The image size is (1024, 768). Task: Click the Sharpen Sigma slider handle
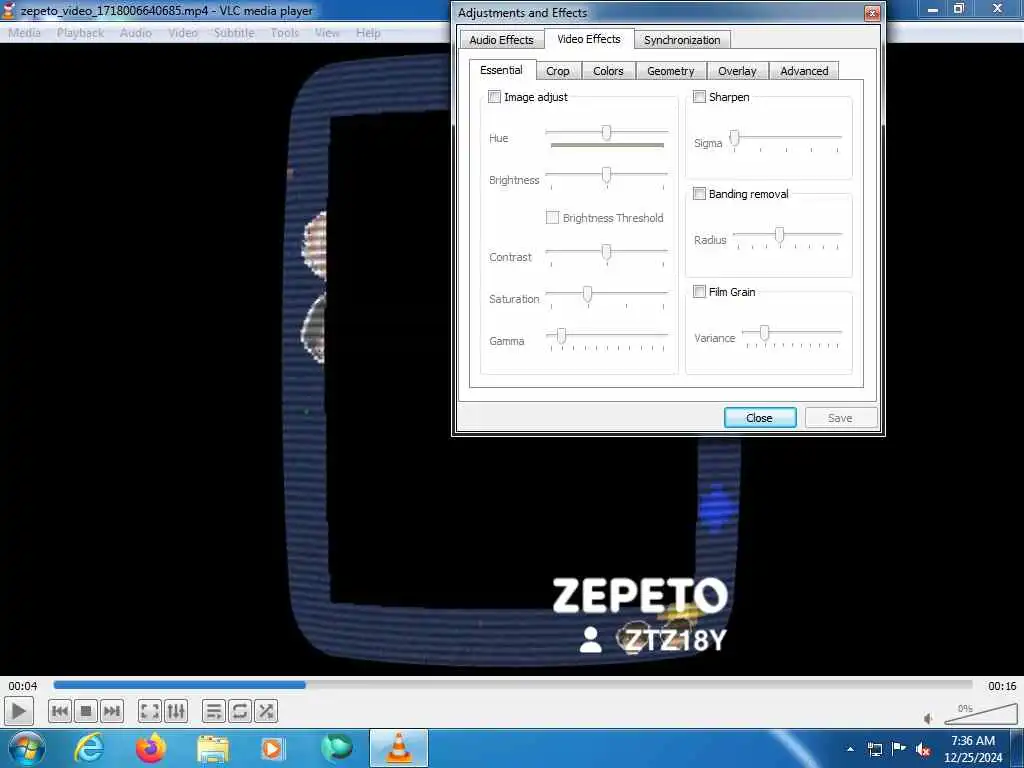tap(735, 137)
